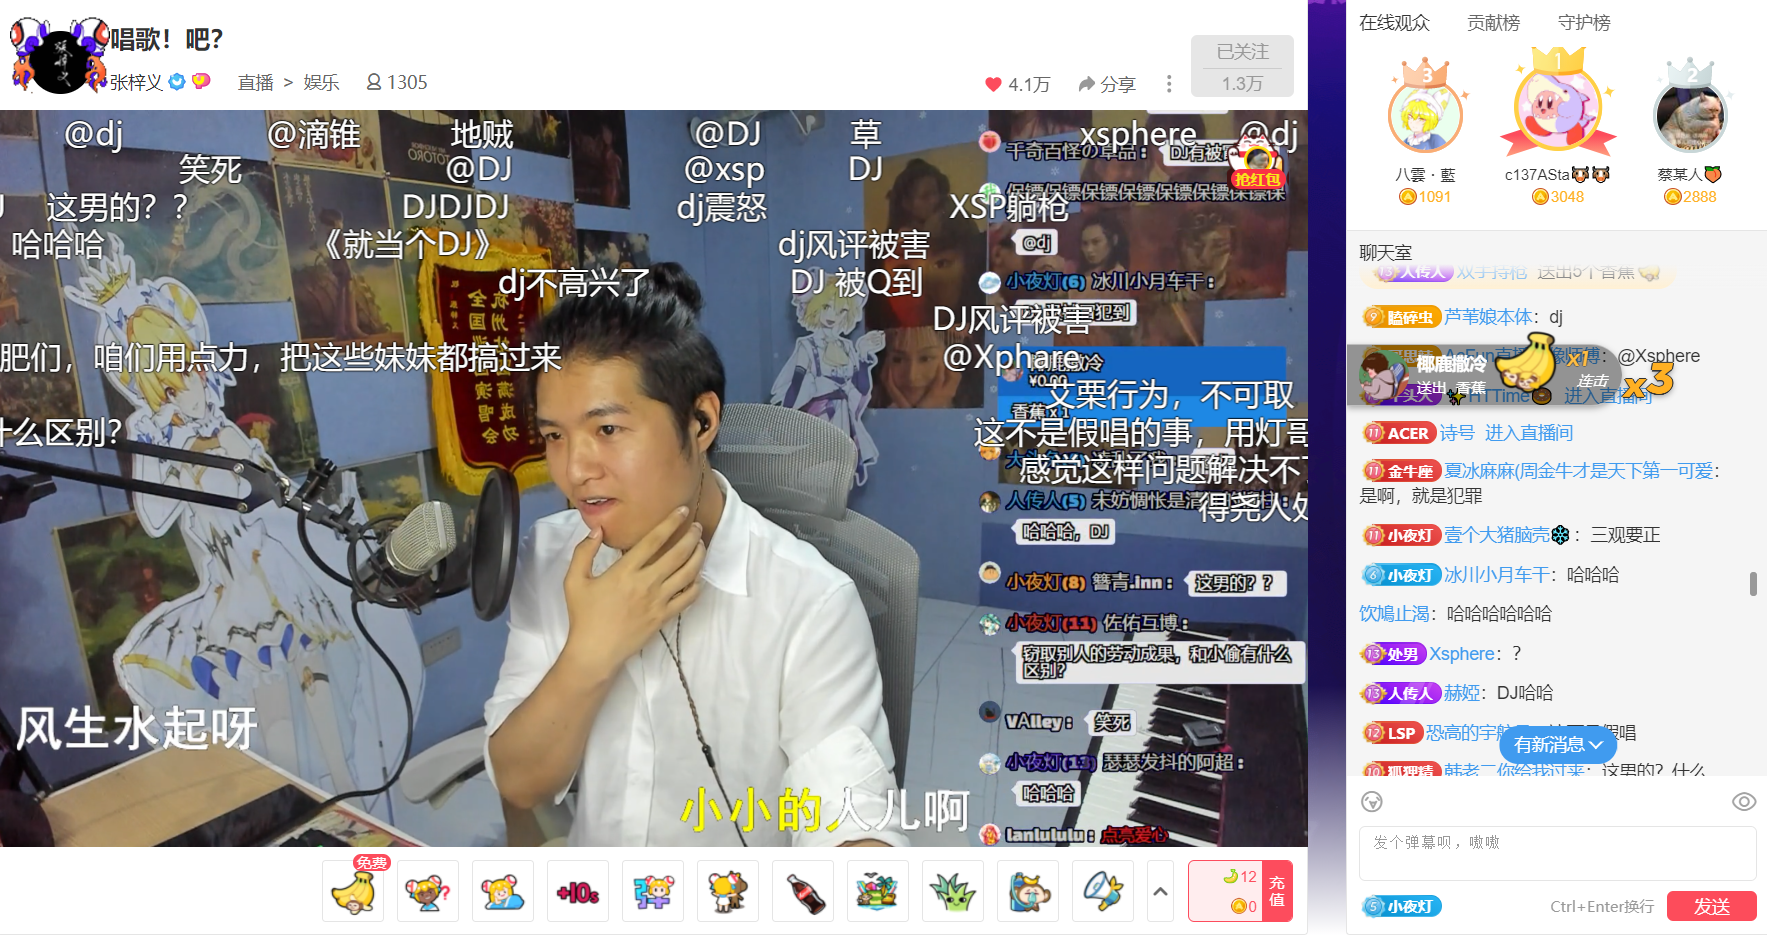
Task: Open the 直播 breadcrumb link
Action: click(255, 82)
